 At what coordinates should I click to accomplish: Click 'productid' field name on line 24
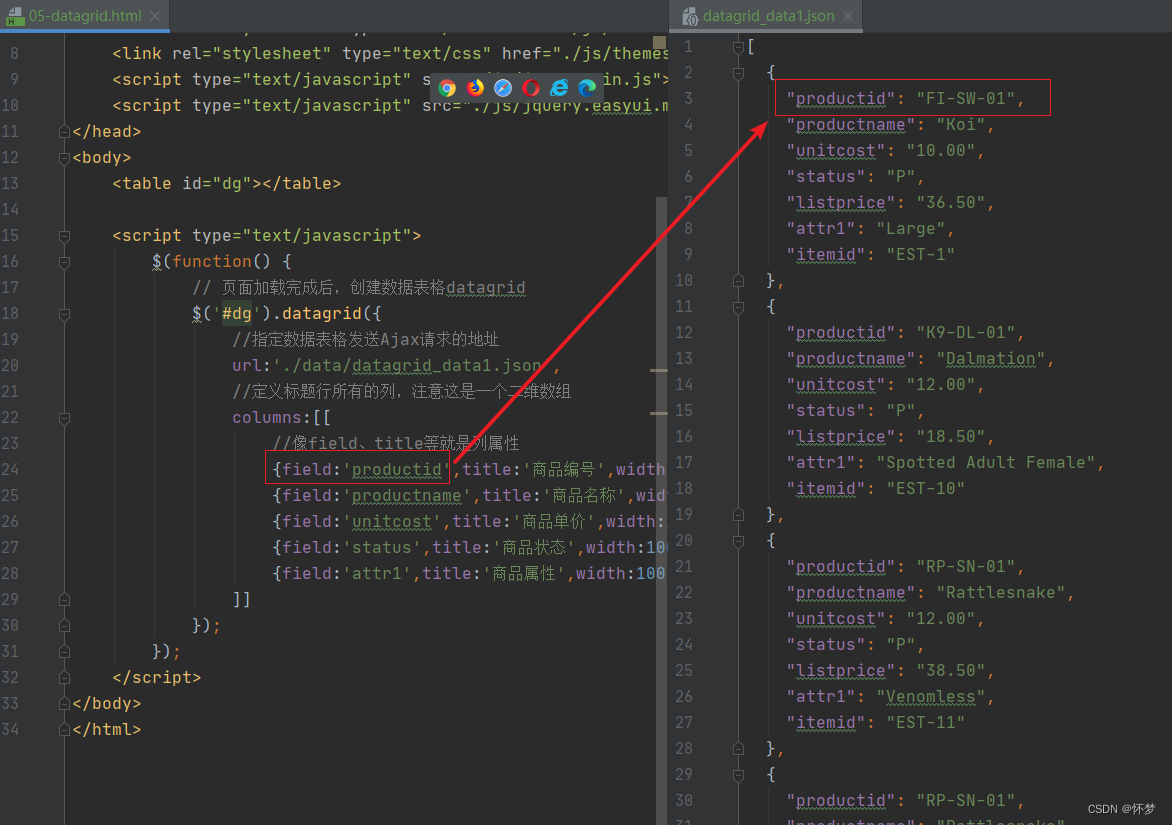(397, 469)
